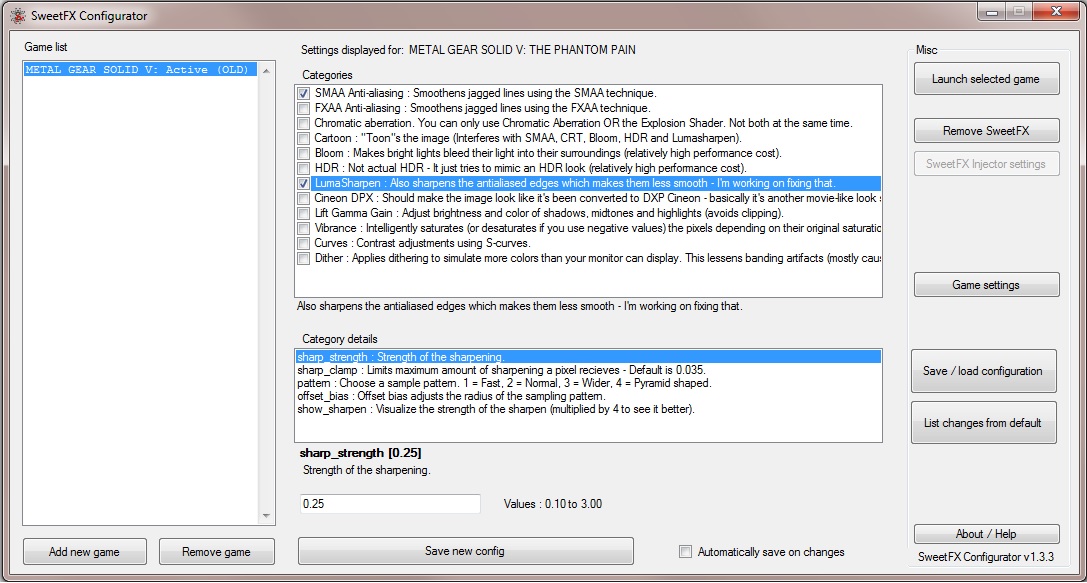This screenshot has width=1087, height=583.
Task: Close the SweetFX Configurator window
Action: 1056,12
